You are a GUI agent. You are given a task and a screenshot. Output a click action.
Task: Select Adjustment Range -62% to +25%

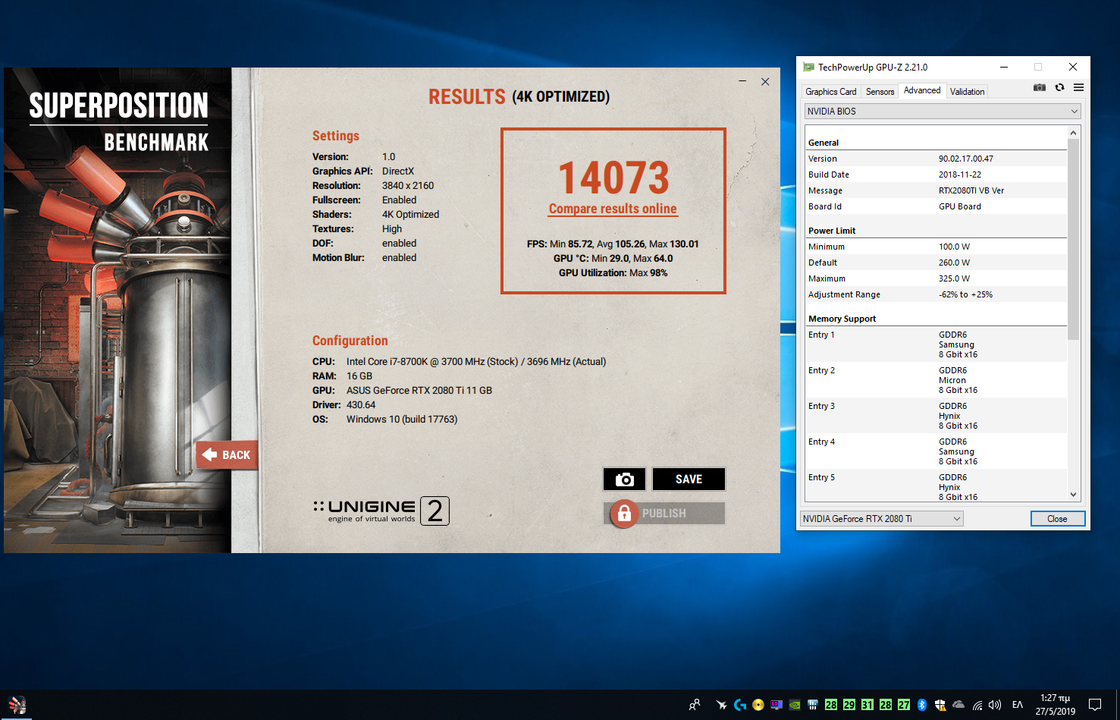[965, 294]
